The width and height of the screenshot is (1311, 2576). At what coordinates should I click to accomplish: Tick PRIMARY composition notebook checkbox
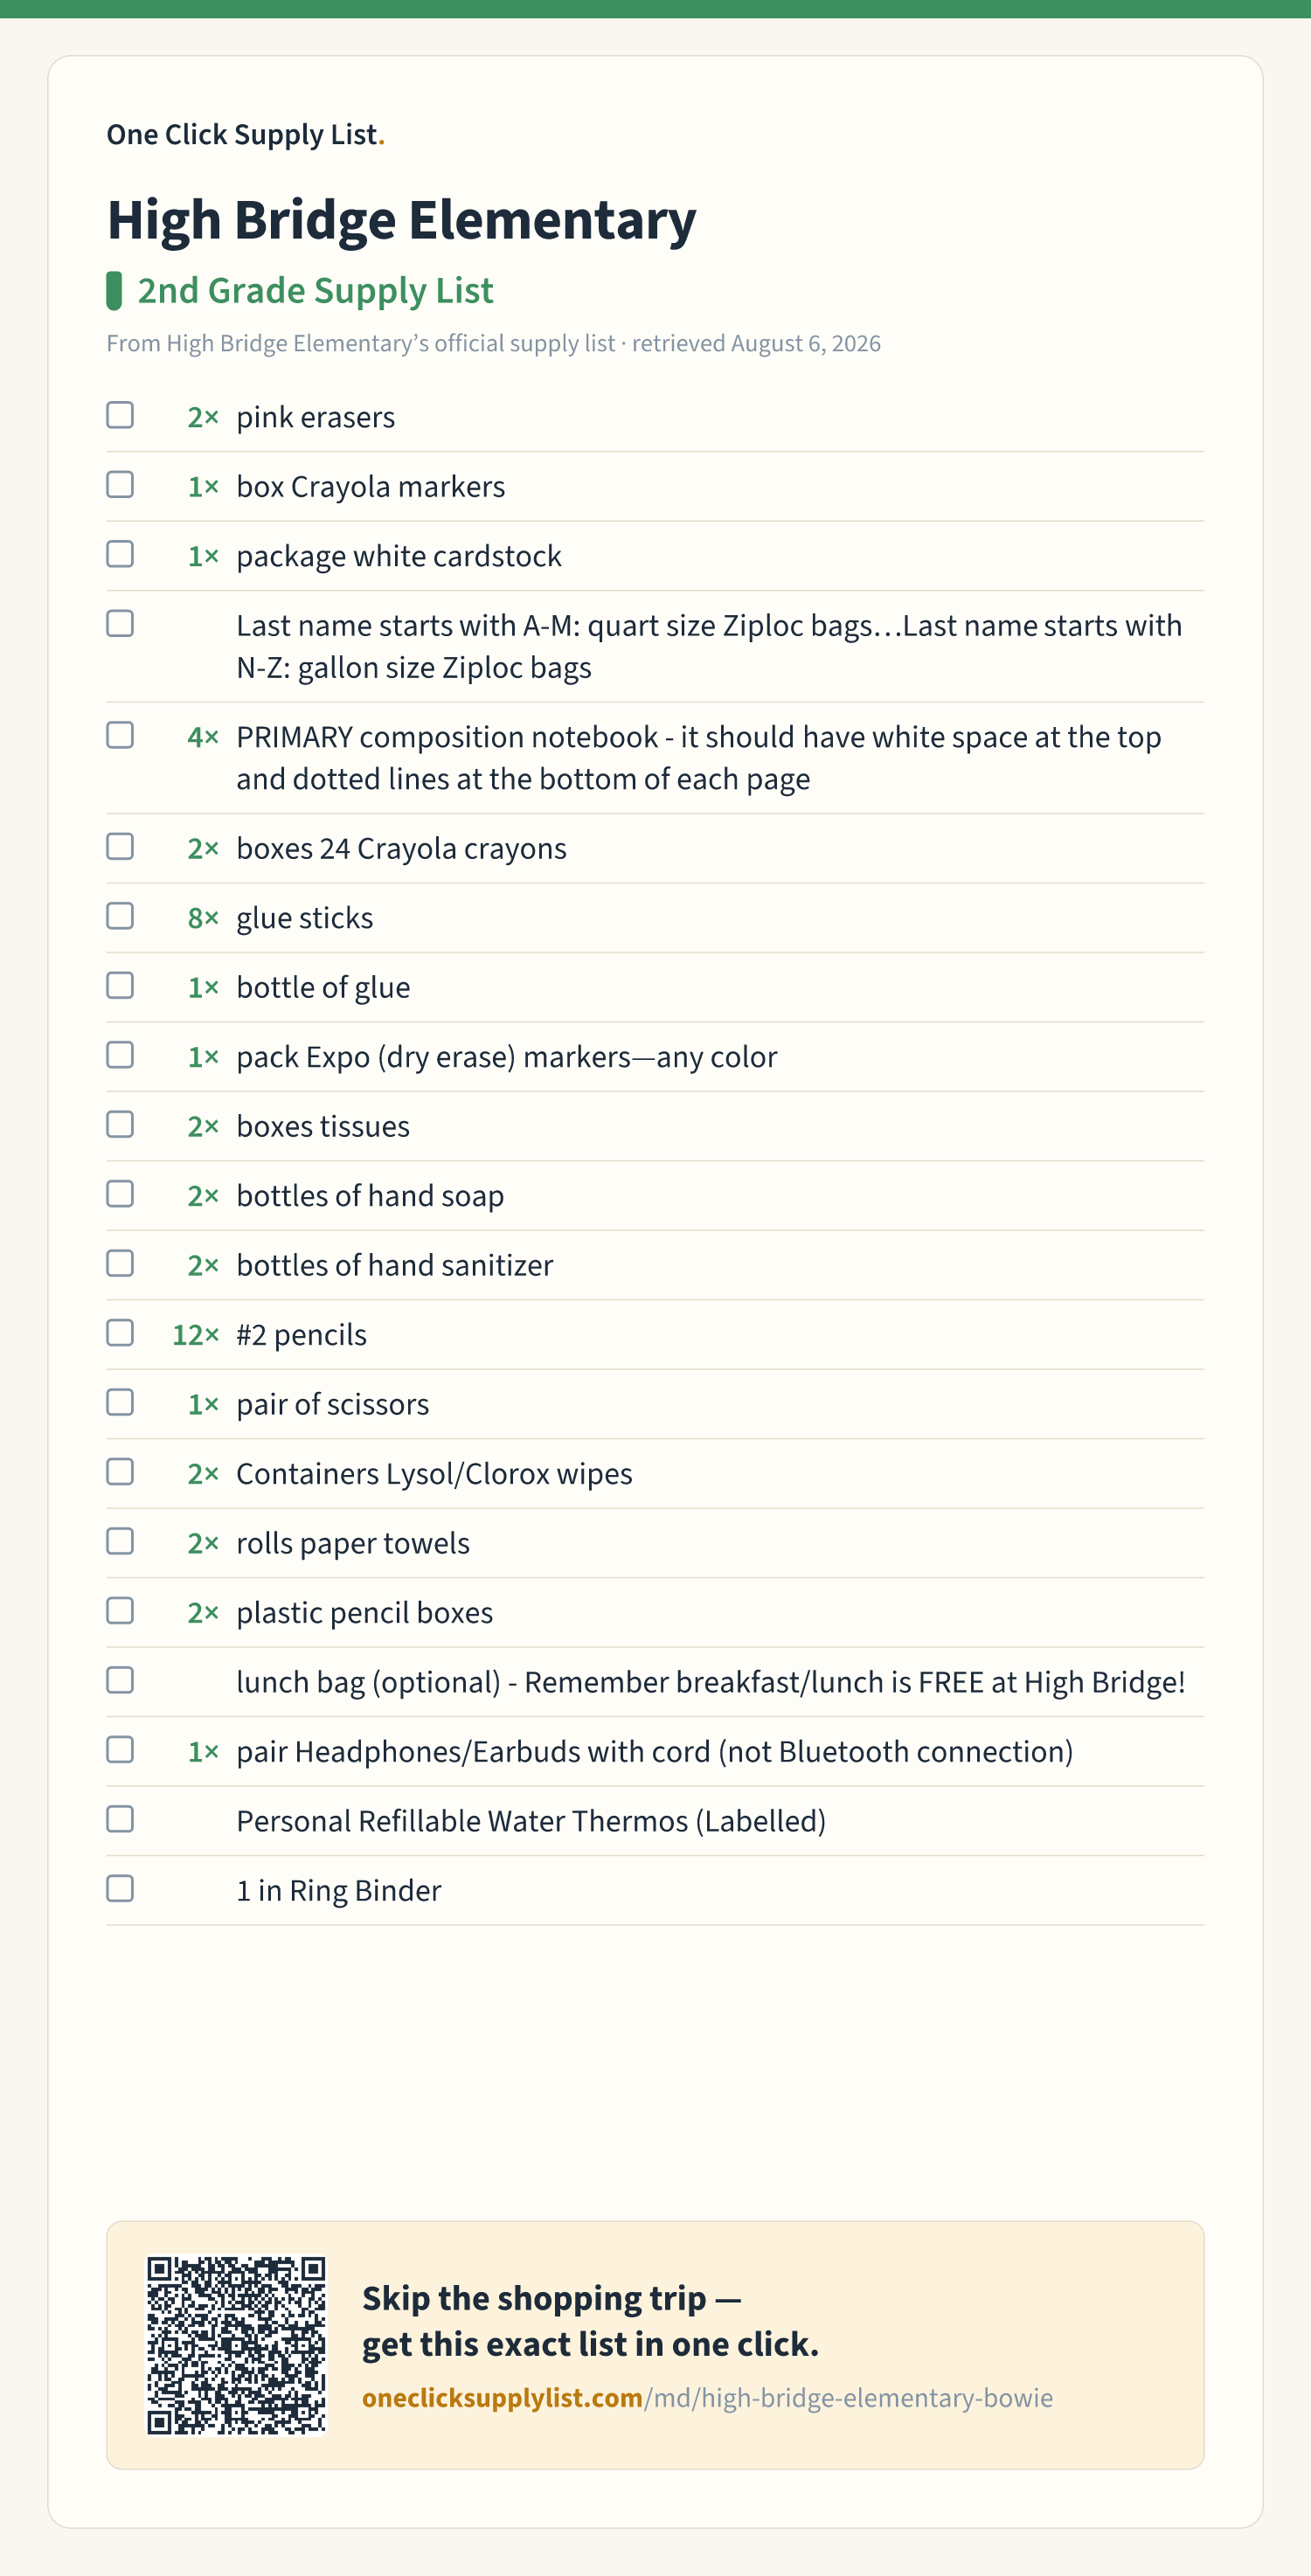tap(120, 735)
